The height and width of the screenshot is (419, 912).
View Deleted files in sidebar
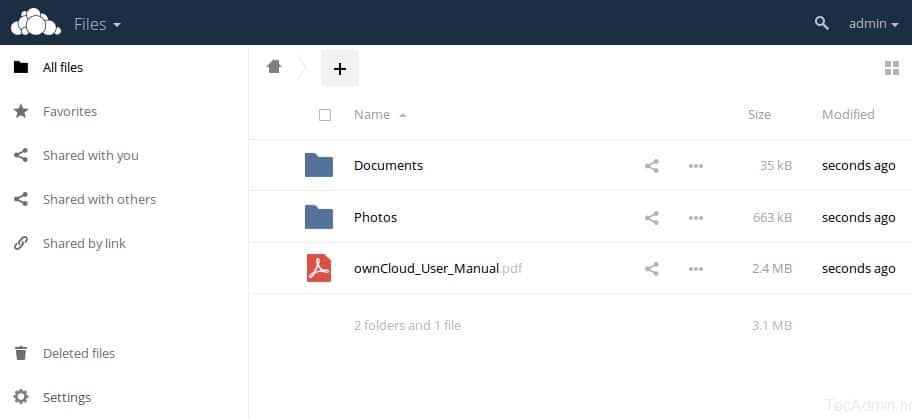(78, 354)
